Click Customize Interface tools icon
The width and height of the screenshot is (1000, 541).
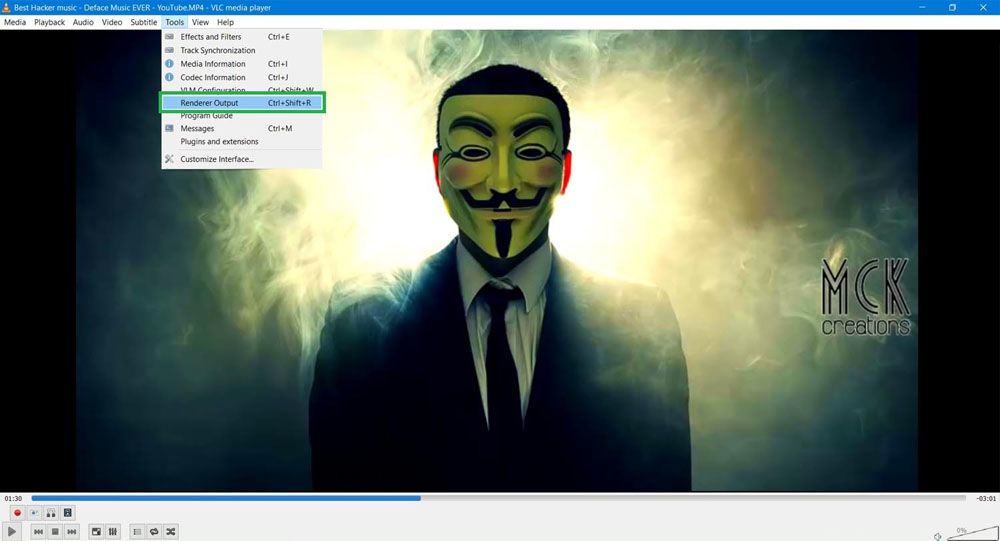click(x=169, y=159)
